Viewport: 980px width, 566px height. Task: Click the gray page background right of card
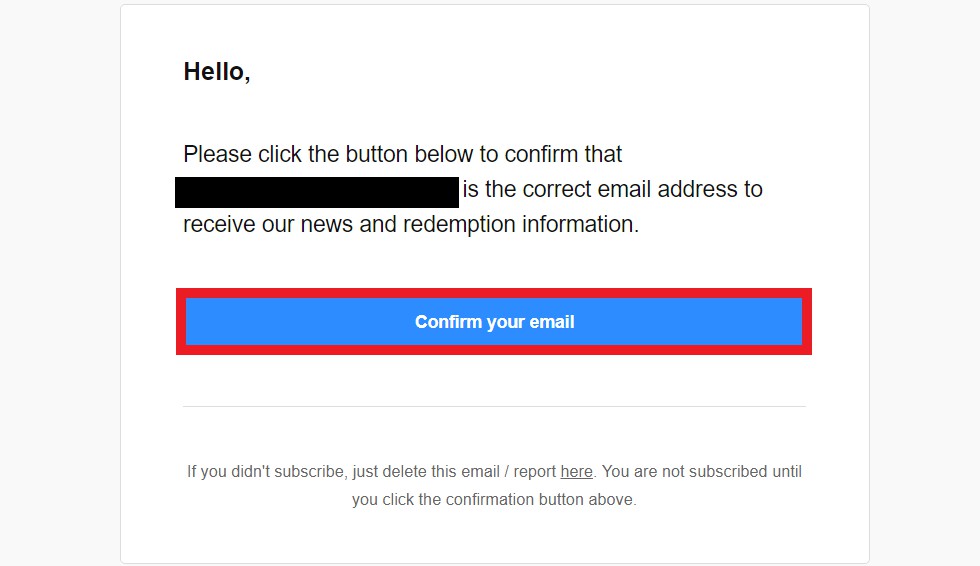[x=925, y=280]
